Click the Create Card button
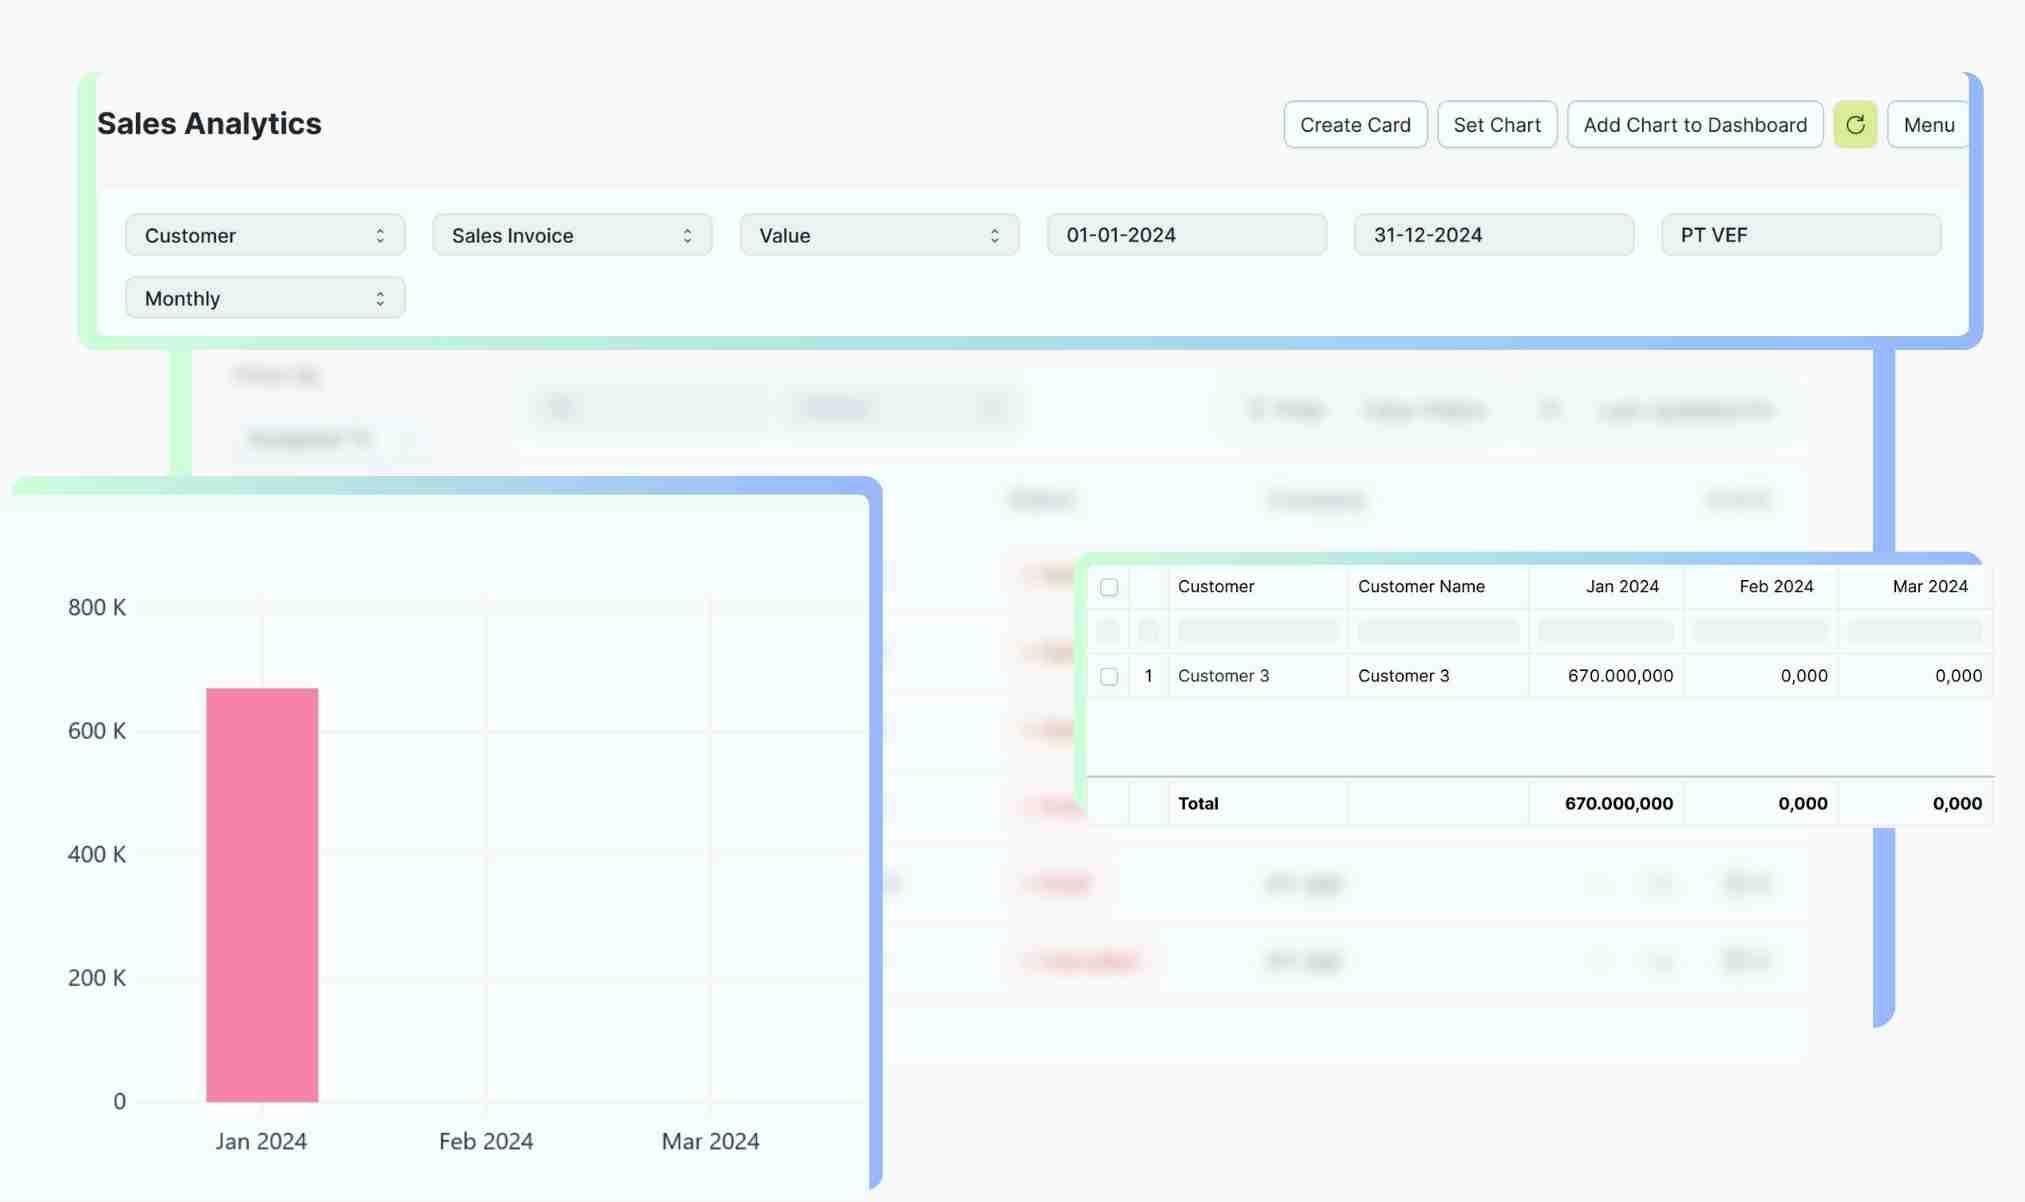Viewport: 2025px width, 1202px height. pos(1354,125)
